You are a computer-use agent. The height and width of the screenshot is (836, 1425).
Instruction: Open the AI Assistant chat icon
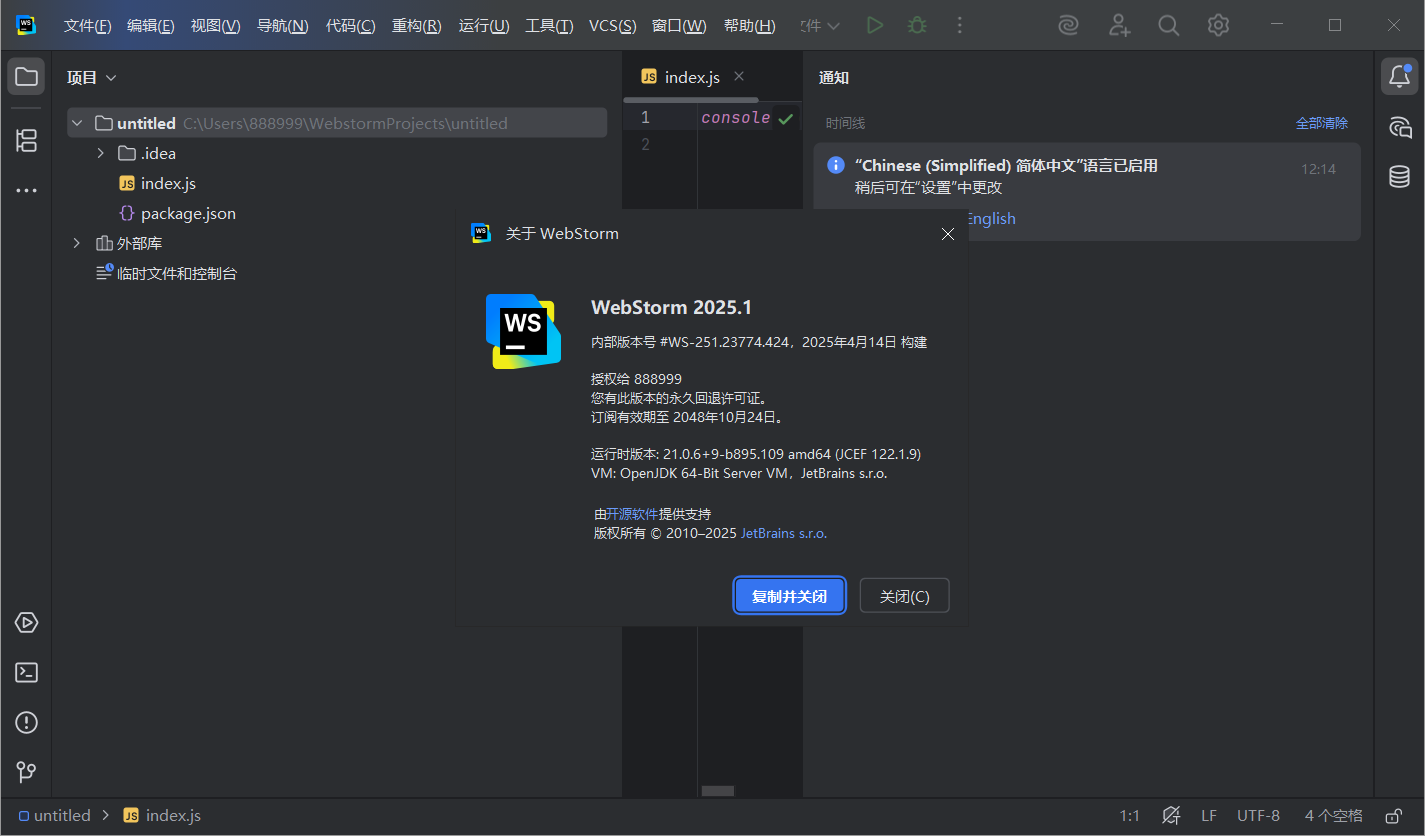(x=1400, y=127)
